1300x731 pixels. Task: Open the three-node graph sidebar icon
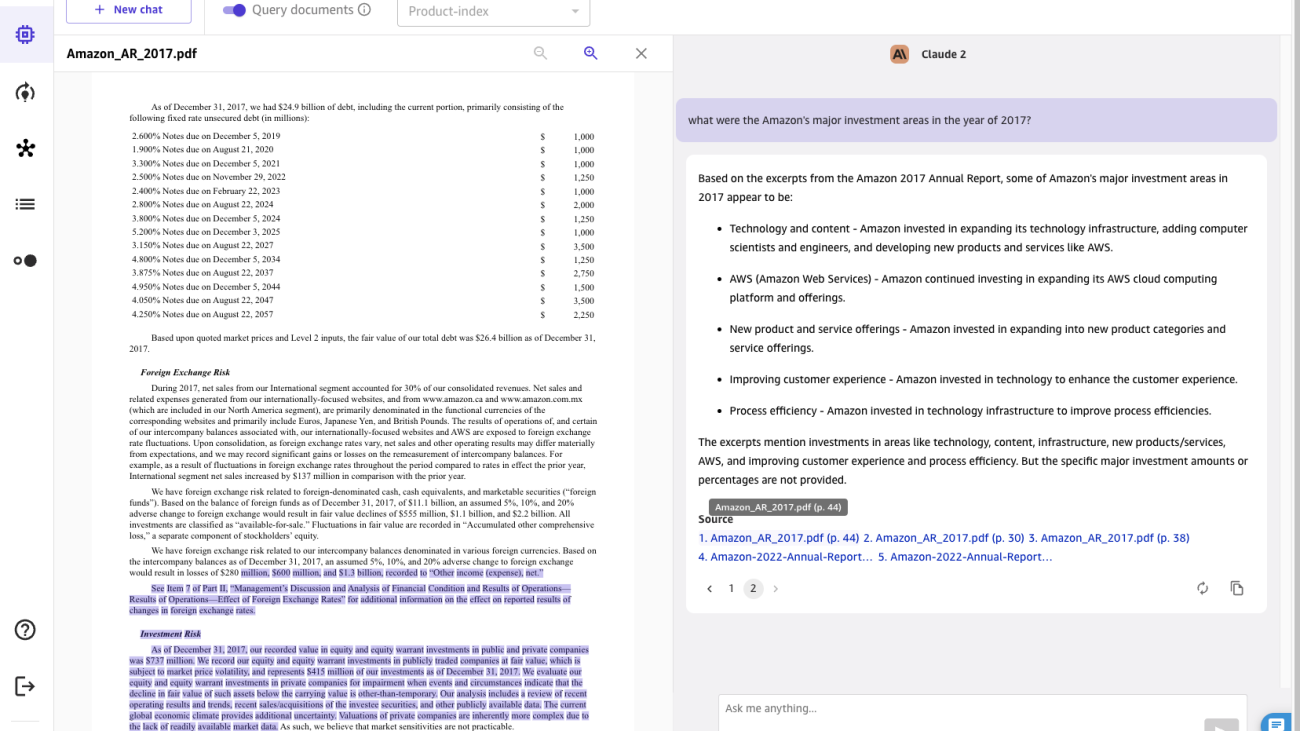click(26, 149)
